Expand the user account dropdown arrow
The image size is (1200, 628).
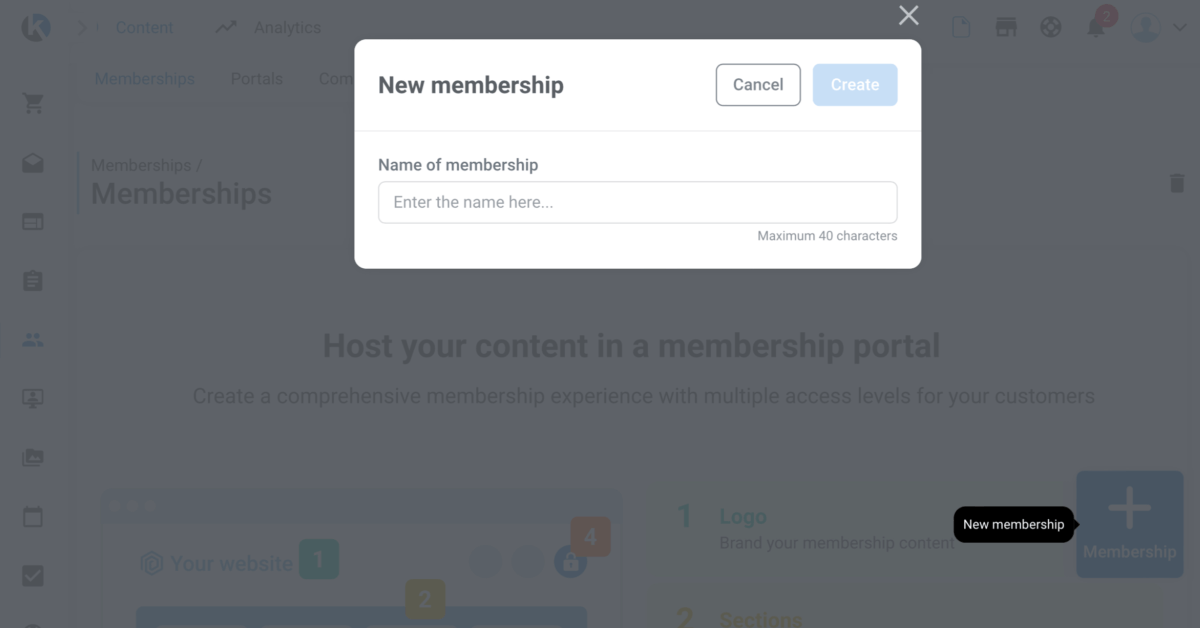pyautogui.click(x=1179, y=28)
